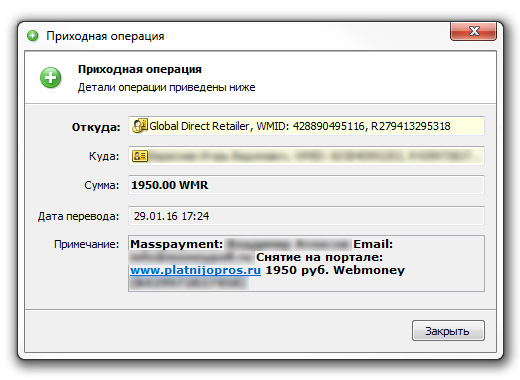The image size is (520, 380).
Task: Click the Откуда: label
Action: (96, 127)
